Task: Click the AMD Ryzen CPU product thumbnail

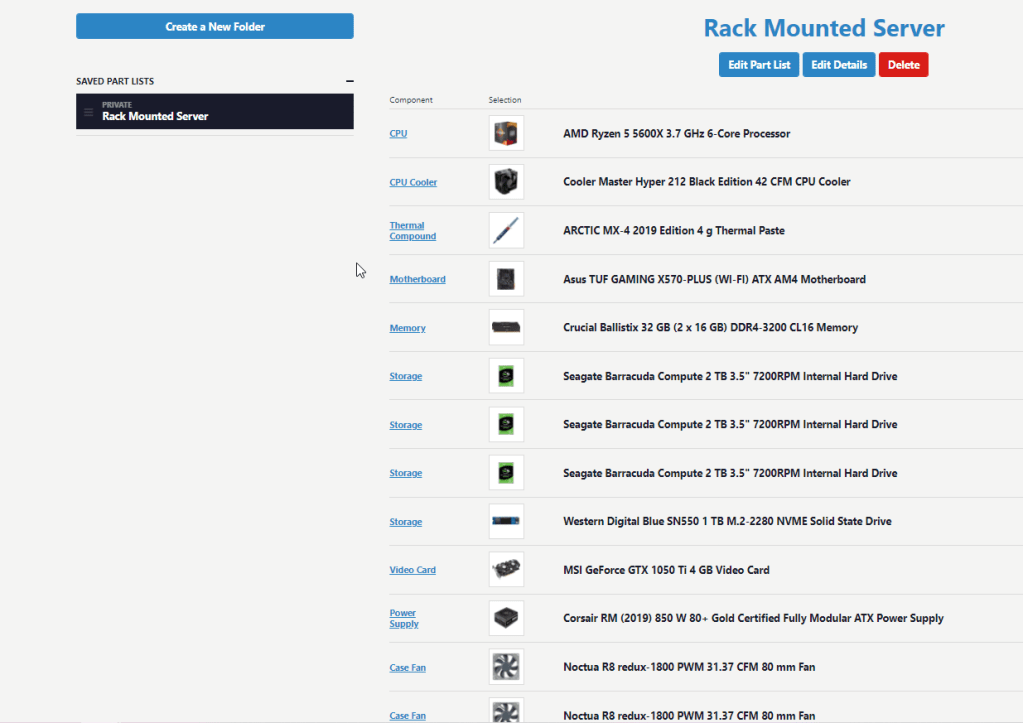Action: point(506,133)
